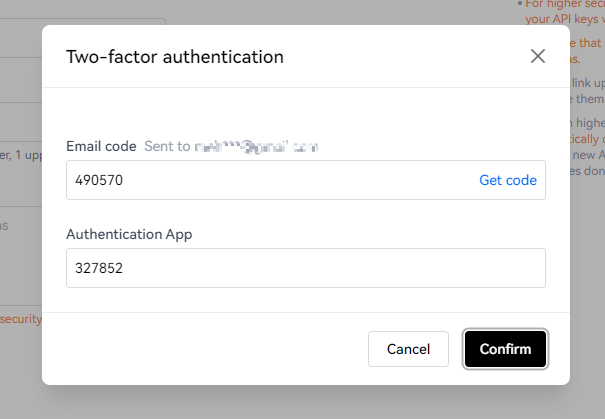Screen dimensions: 605x419
Task: Close the Two-factor authentication dialog
Action: click(537, 56)
